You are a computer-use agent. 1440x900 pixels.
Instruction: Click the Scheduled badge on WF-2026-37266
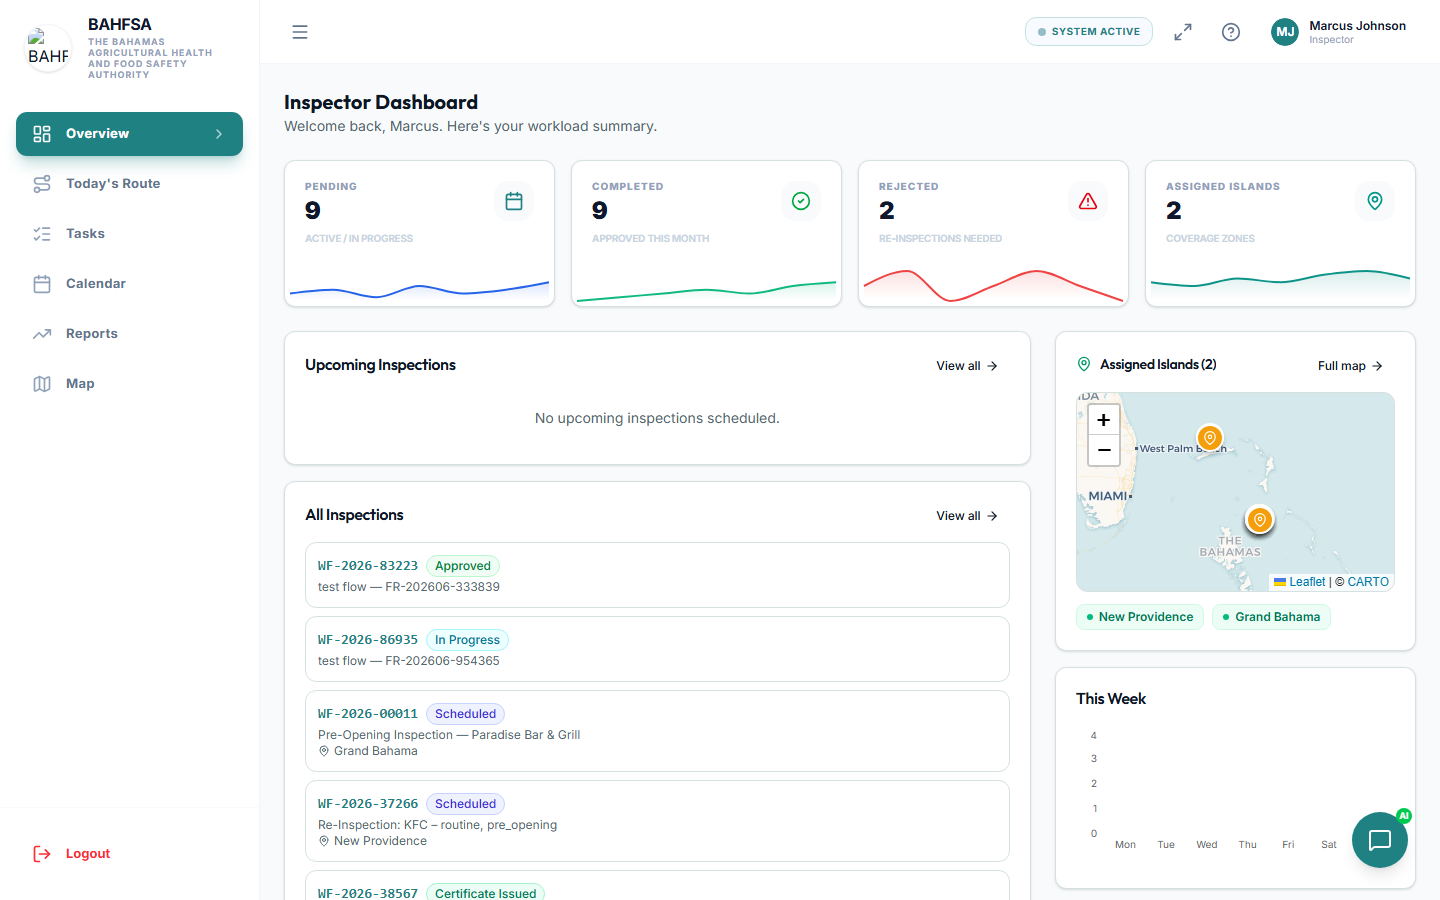coord(465,804)
